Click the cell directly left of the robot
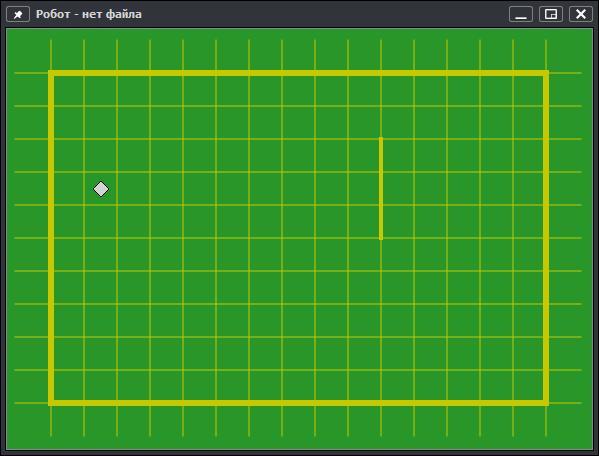 (x=68, y=189)
